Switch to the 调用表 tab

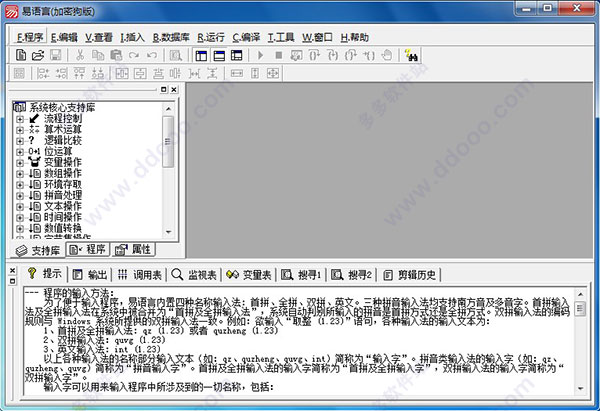tap(139, 275)
